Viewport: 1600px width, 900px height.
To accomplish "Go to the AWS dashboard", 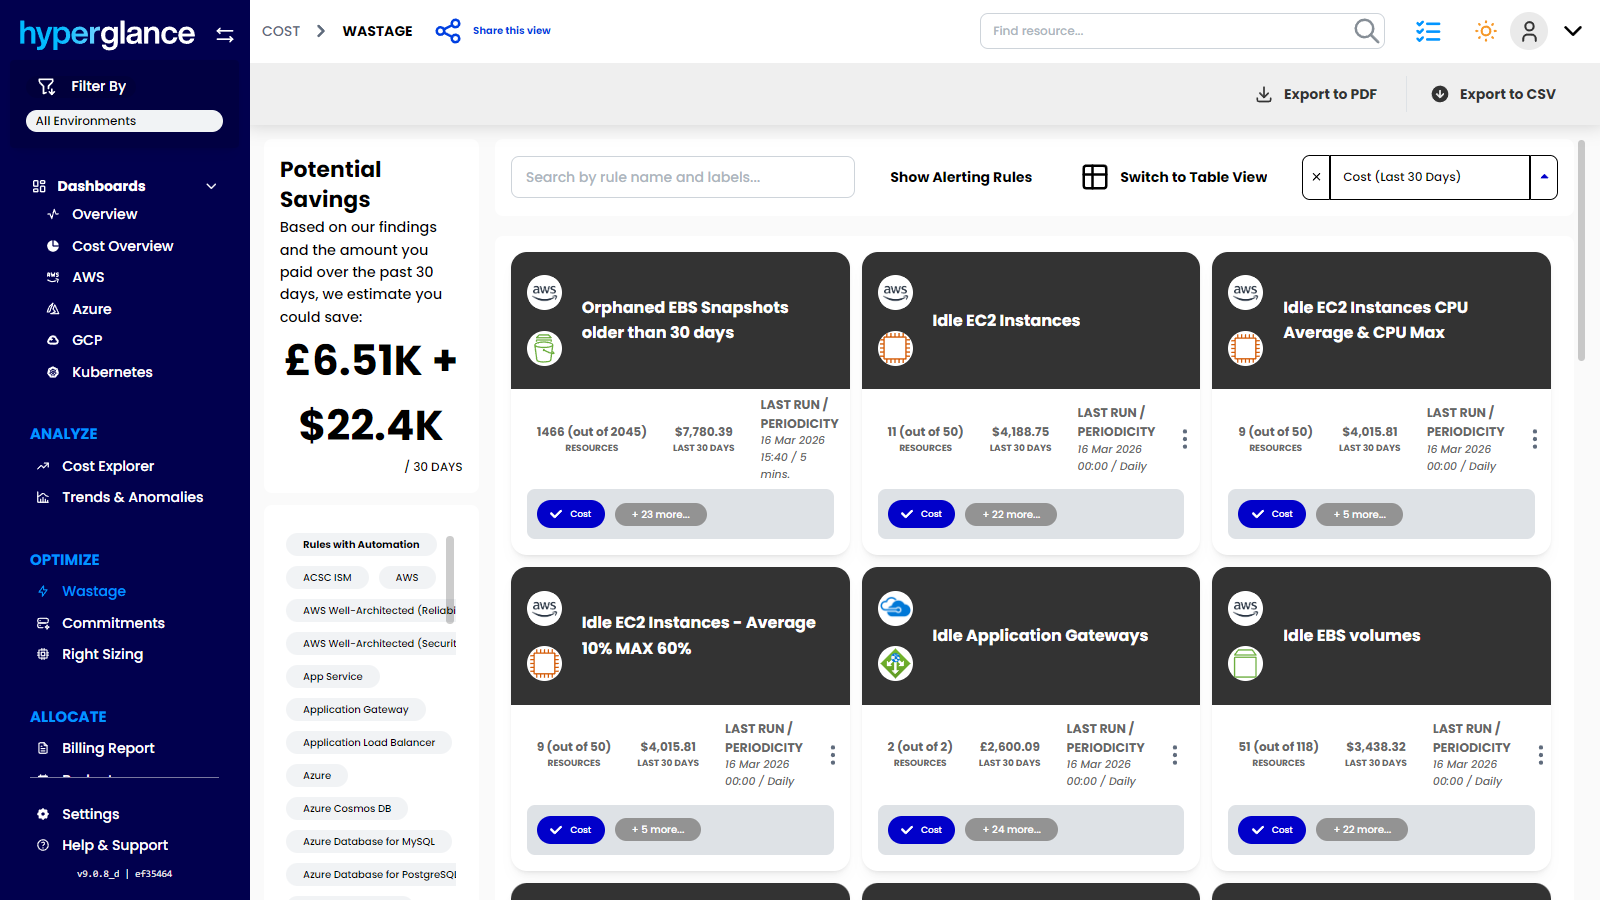I will [87, 277].
